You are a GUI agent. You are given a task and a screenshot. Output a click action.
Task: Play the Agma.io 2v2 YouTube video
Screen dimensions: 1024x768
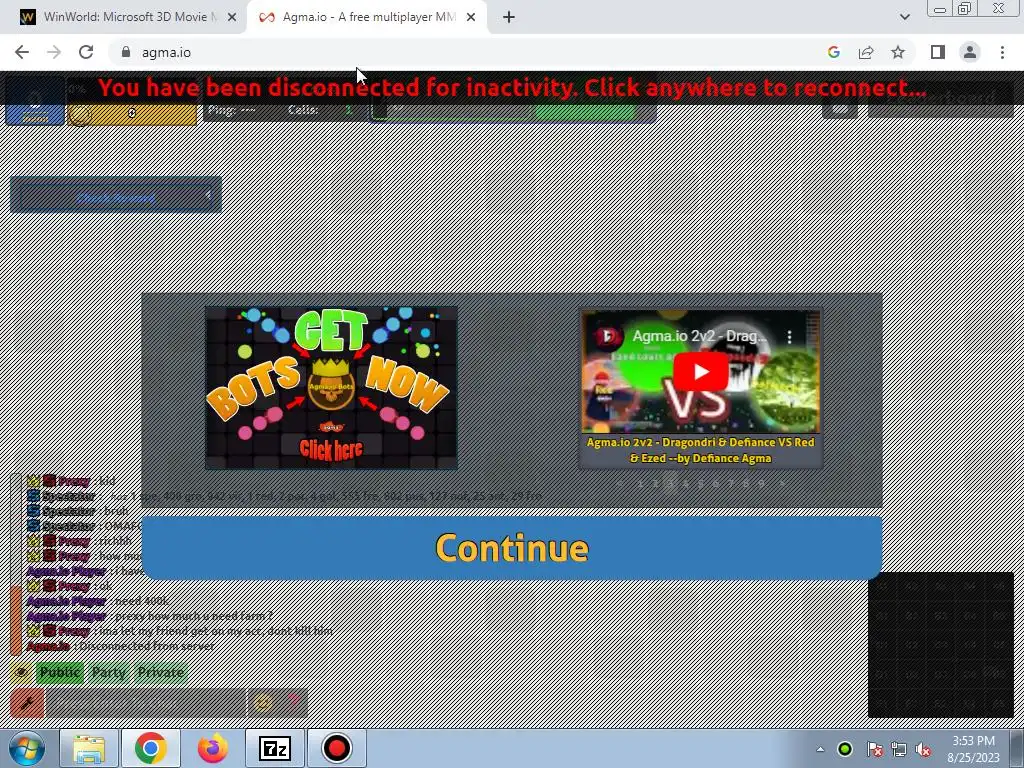pos(701,371)
